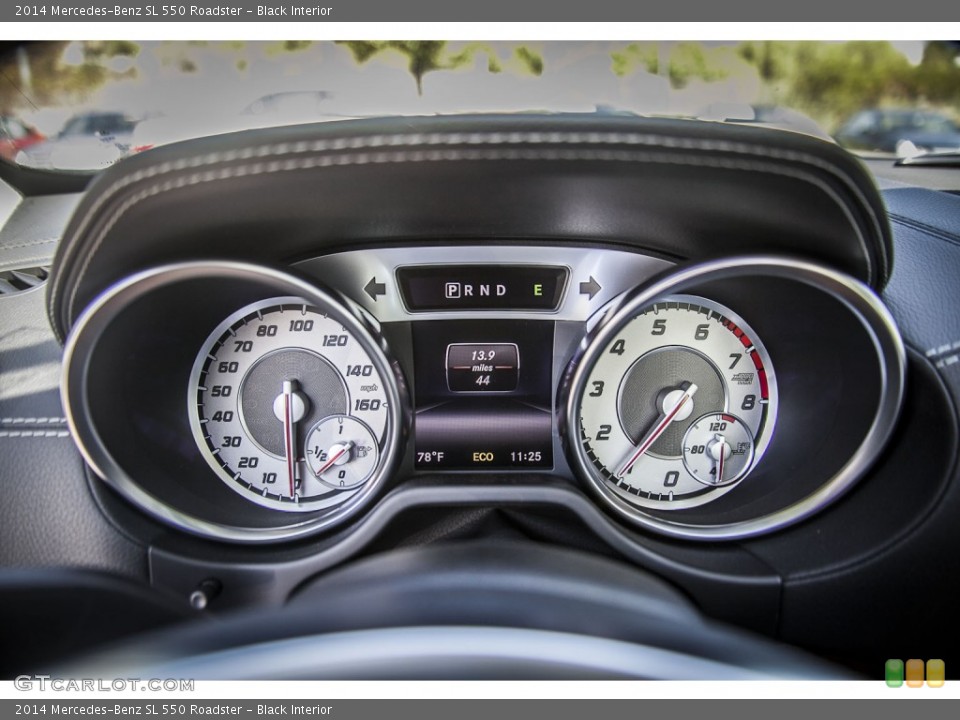The image size is (960, 720).
Task: Click the green square in corner logo
Action: [x=894, y=673]
